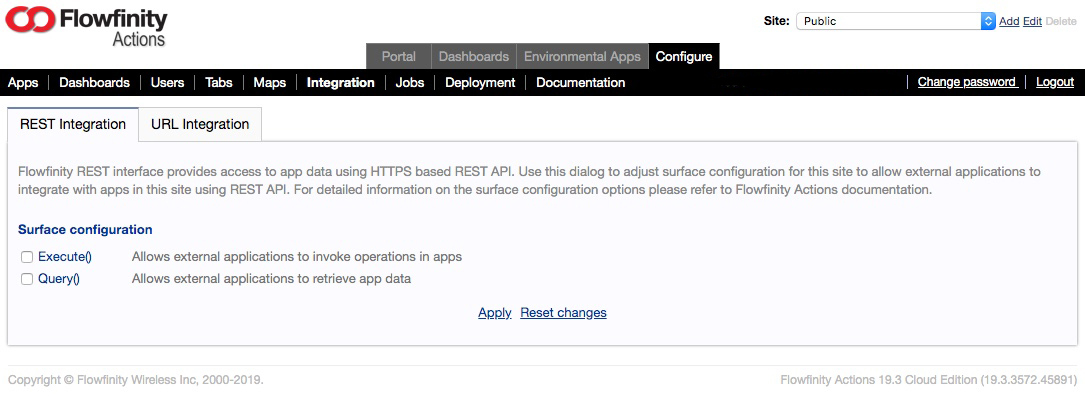Open Jobs in the configure menu
This screenshot has height=396, width=1085.
click(x=410, y=82)
